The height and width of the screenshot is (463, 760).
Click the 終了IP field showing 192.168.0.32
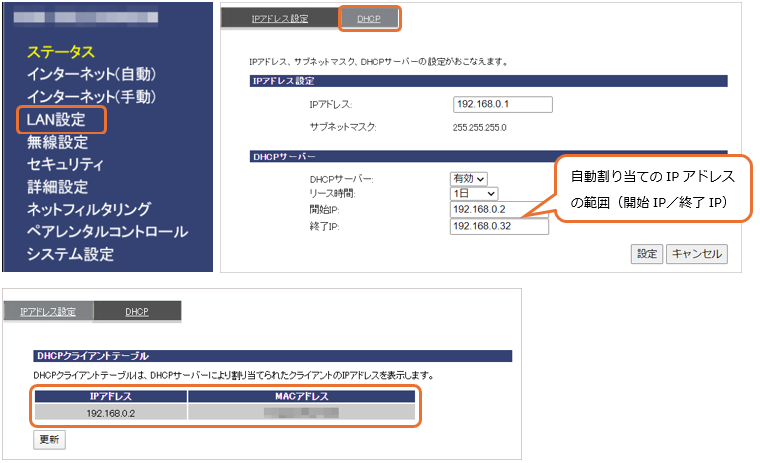(x=499, y=227)
